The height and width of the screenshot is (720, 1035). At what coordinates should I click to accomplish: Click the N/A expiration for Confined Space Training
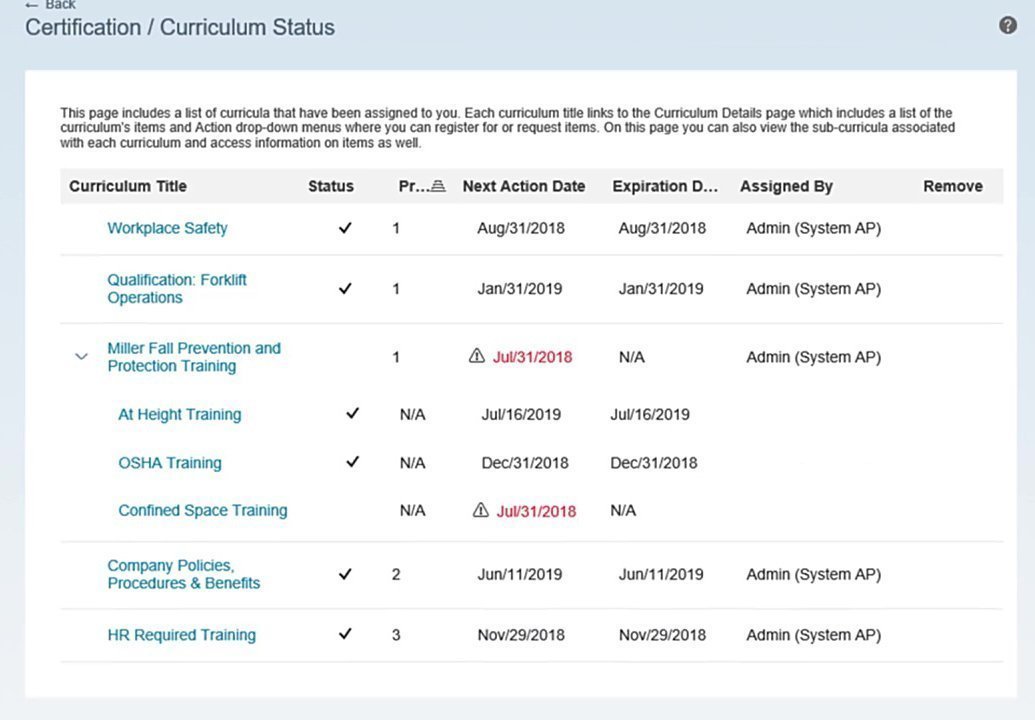coord(623,511)
